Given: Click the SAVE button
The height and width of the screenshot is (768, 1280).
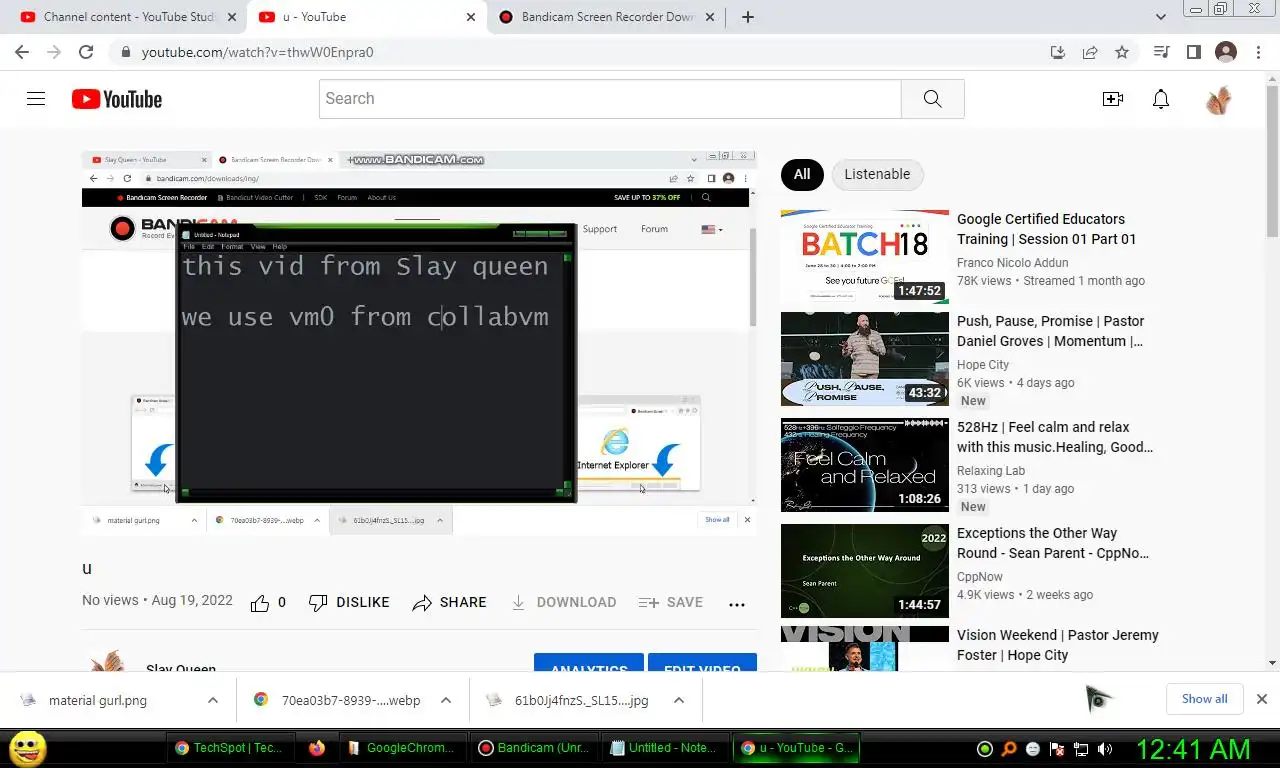Looking at the screenshot, I should click(670, 603).
